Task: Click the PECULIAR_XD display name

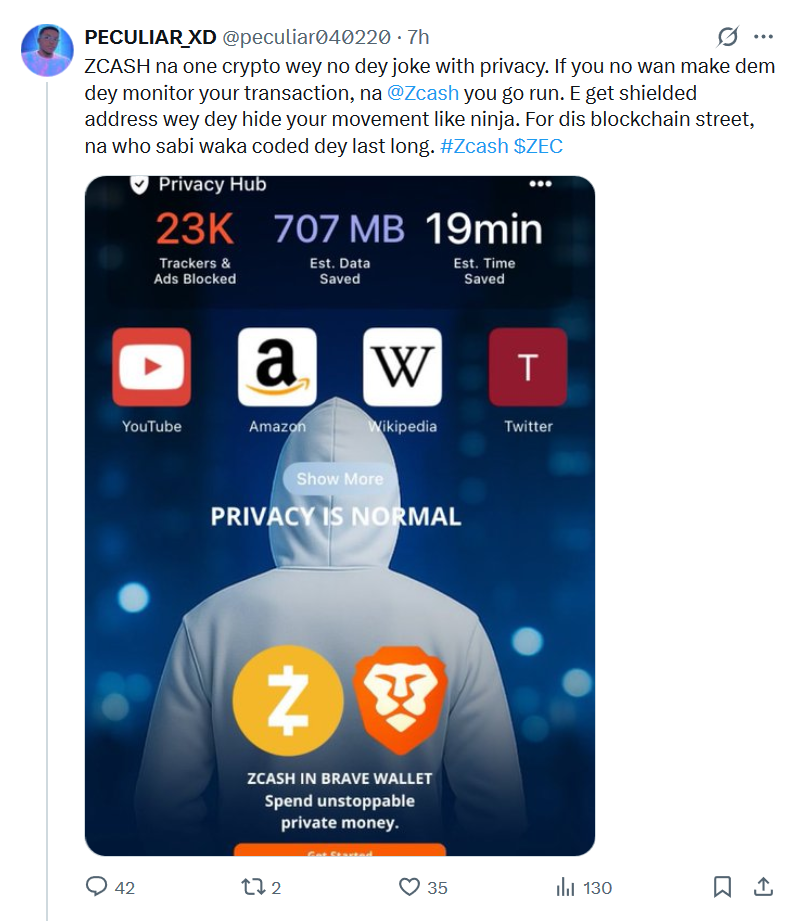Action: (x=150, y=37)
